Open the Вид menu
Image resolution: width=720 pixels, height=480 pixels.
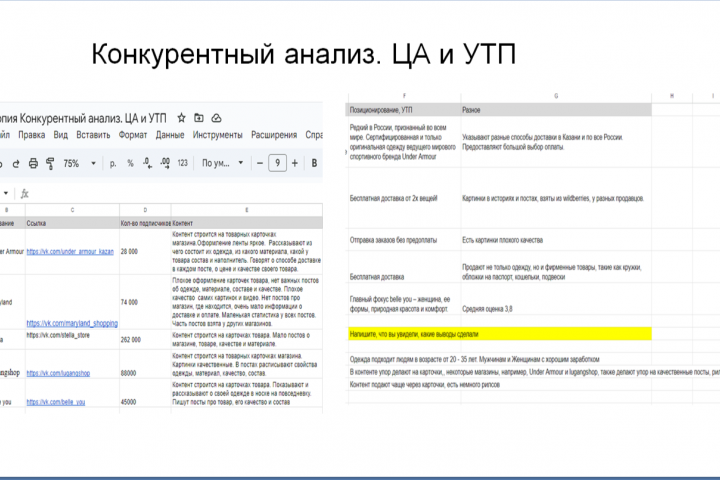click(x=61, y=135)
